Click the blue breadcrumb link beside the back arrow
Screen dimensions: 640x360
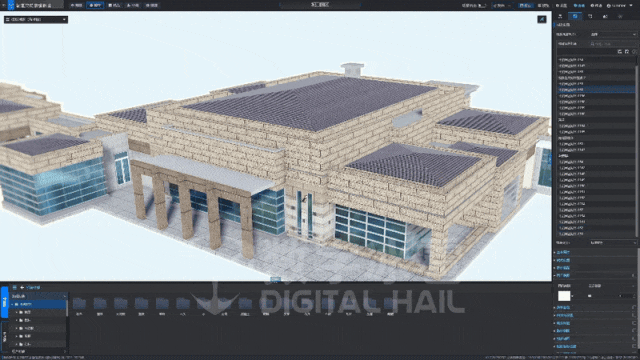33,288
